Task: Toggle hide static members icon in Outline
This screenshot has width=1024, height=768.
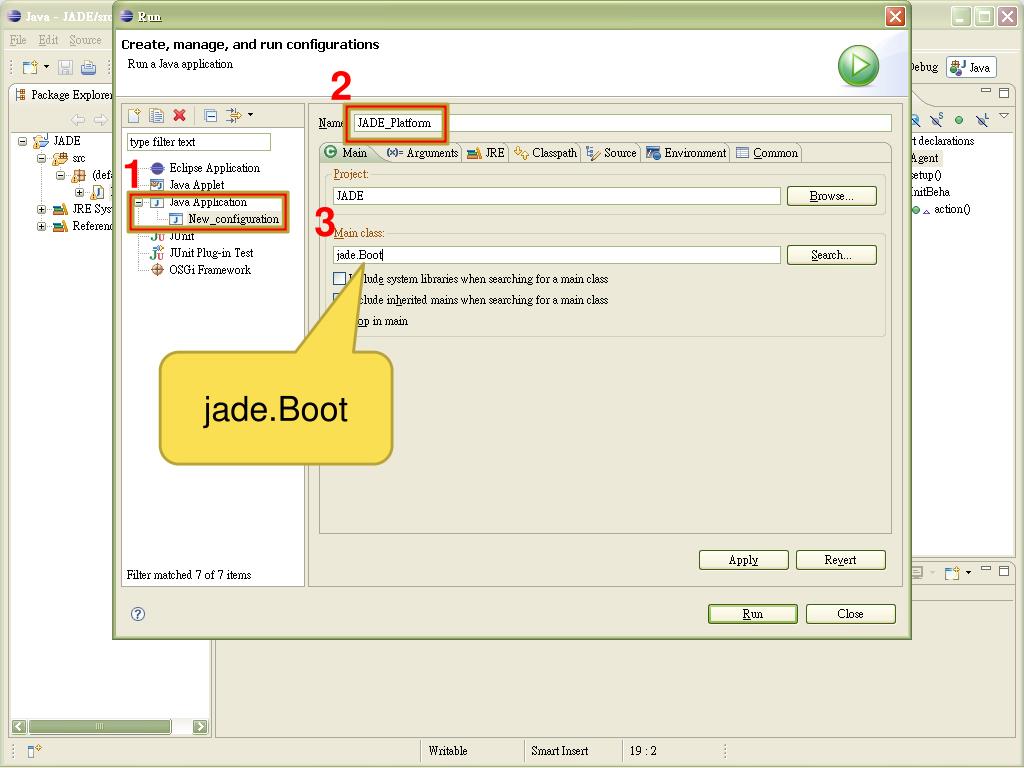Action: tap(936, 120)
